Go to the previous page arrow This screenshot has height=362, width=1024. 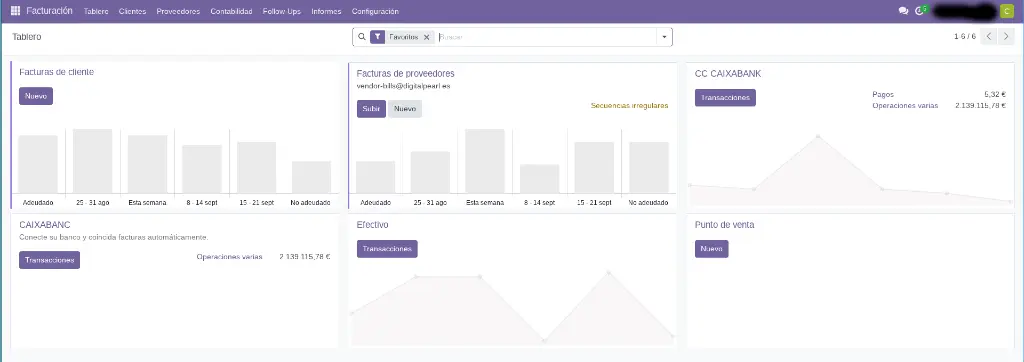[989, 37]
